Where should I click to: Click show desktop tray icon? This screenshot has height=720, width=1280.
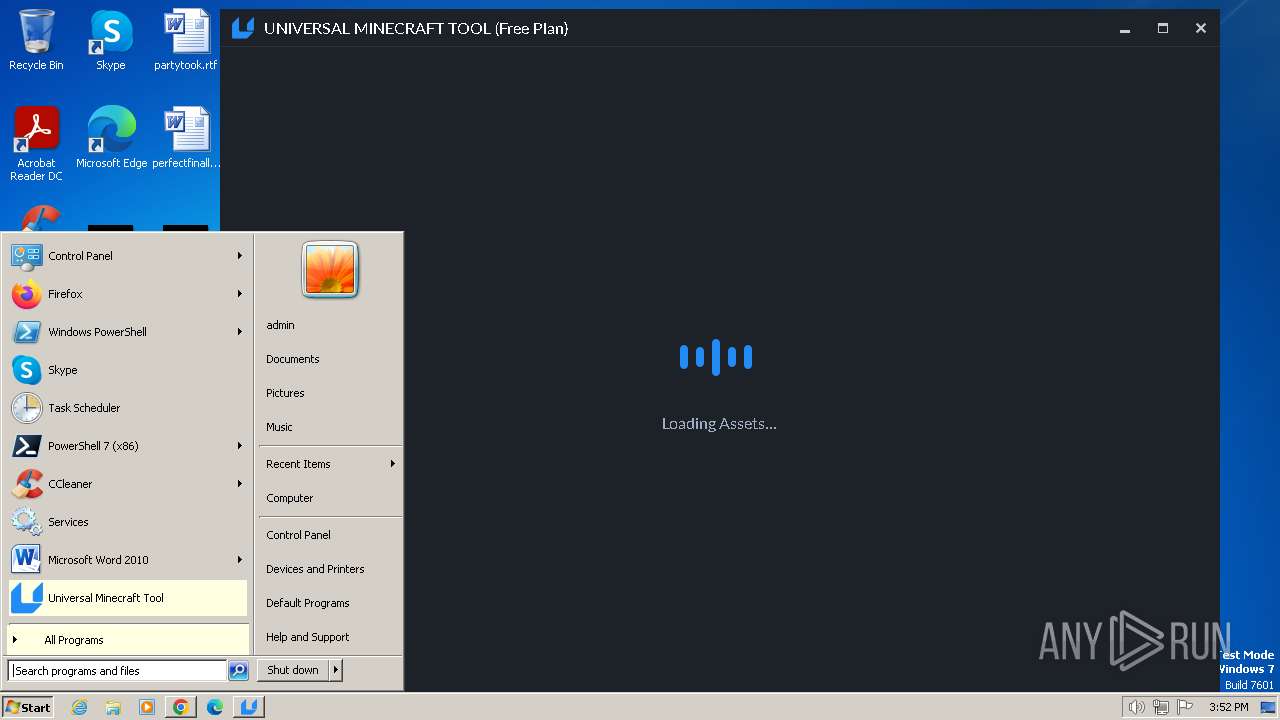(1268, 707)
